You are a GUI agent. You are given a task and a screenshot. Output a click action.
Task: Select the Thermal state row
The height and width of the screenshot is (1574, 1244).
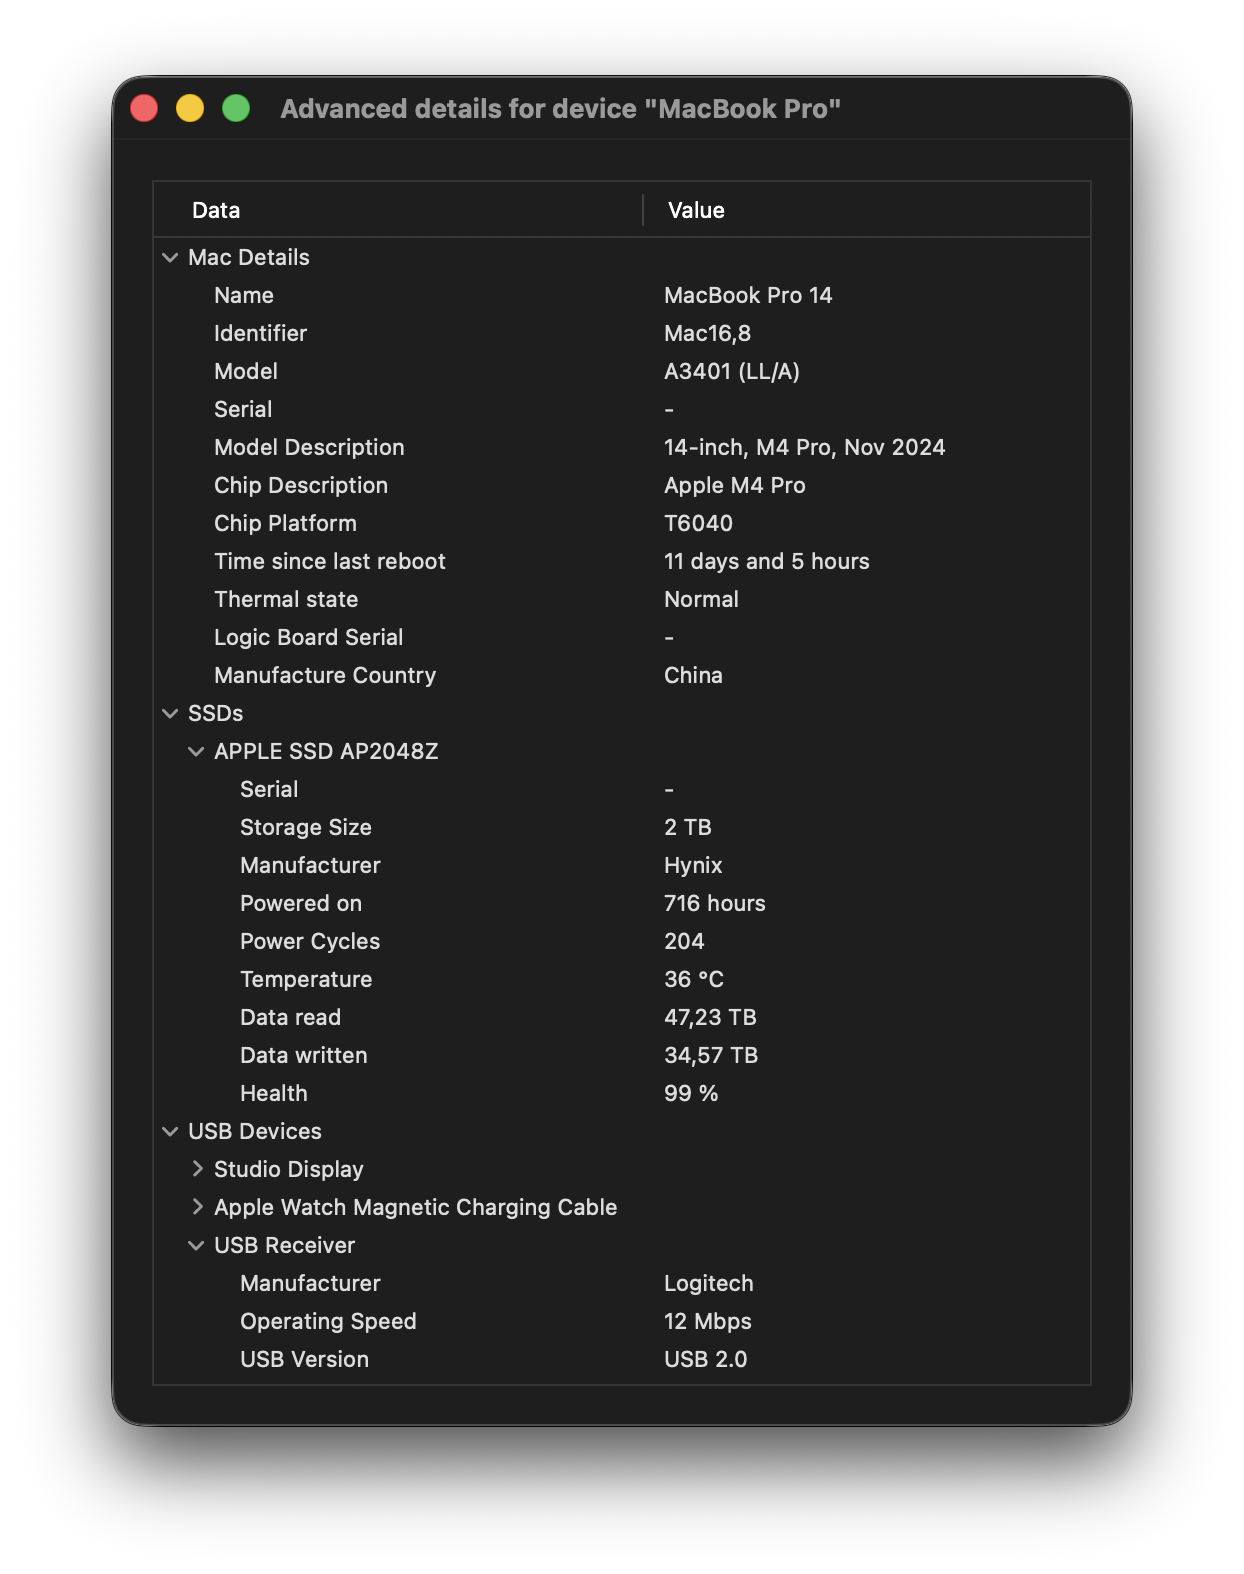[x=286, y=600]
